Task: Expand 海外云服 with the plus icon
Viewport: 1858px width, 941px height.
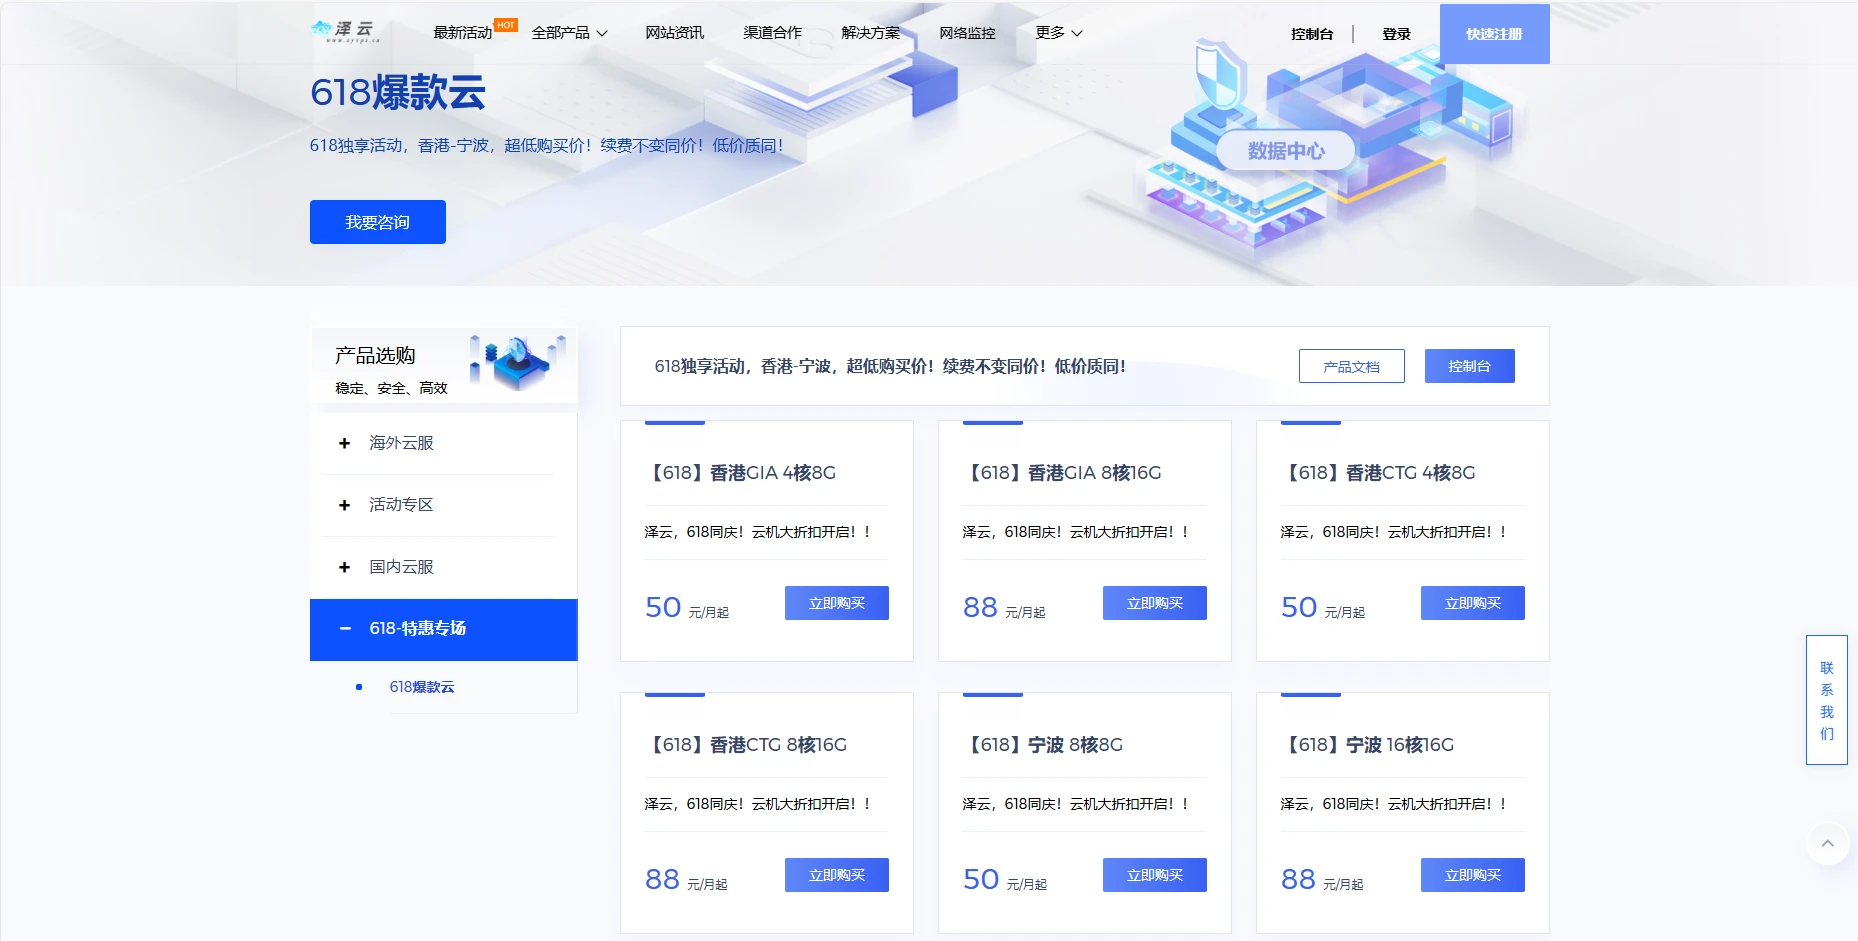Action: pyautogui.click(x=344, y=443)
